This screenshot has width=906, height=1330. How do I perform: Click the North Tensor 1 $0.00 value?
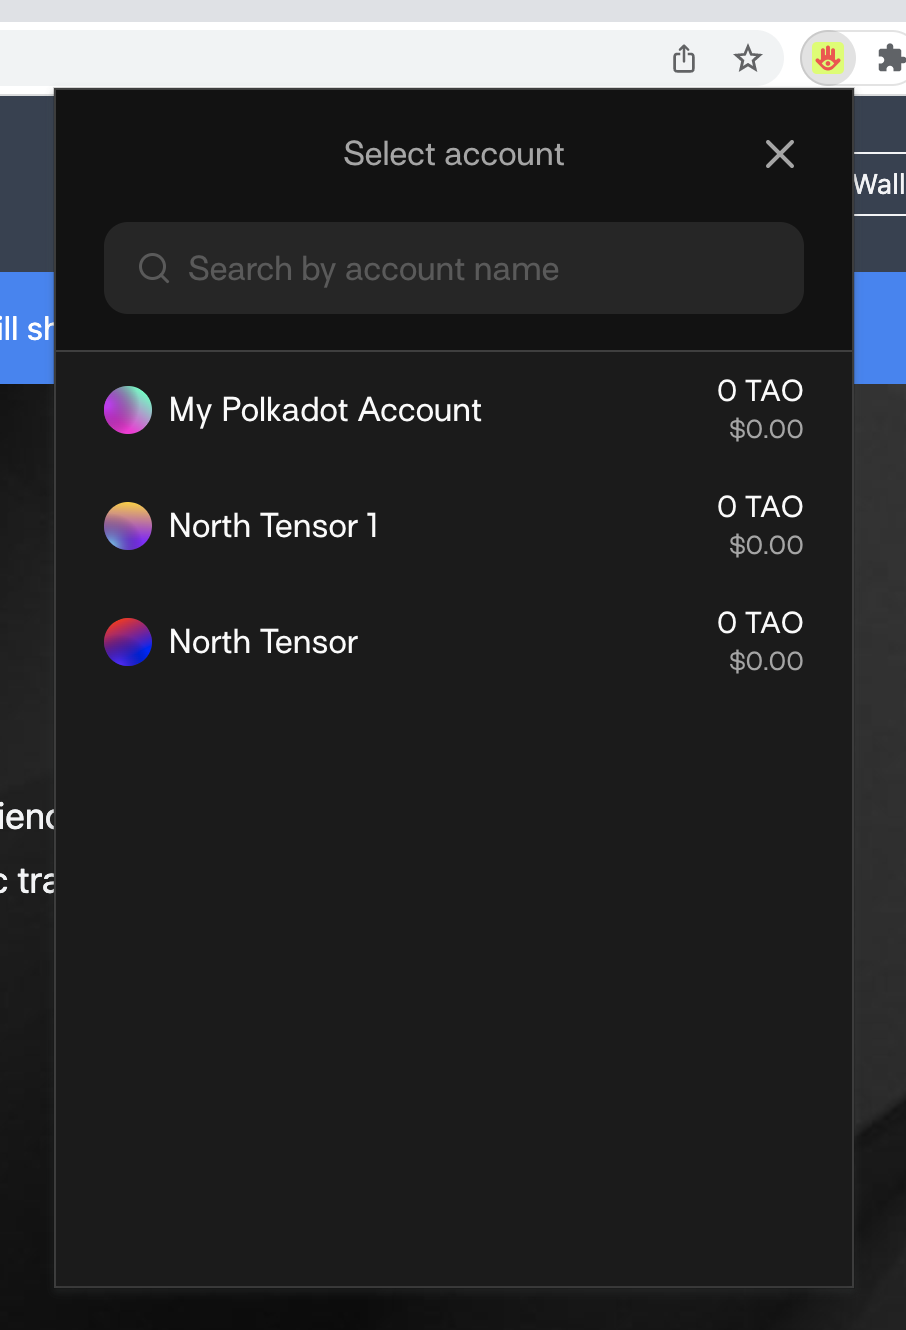coord(766,545)
